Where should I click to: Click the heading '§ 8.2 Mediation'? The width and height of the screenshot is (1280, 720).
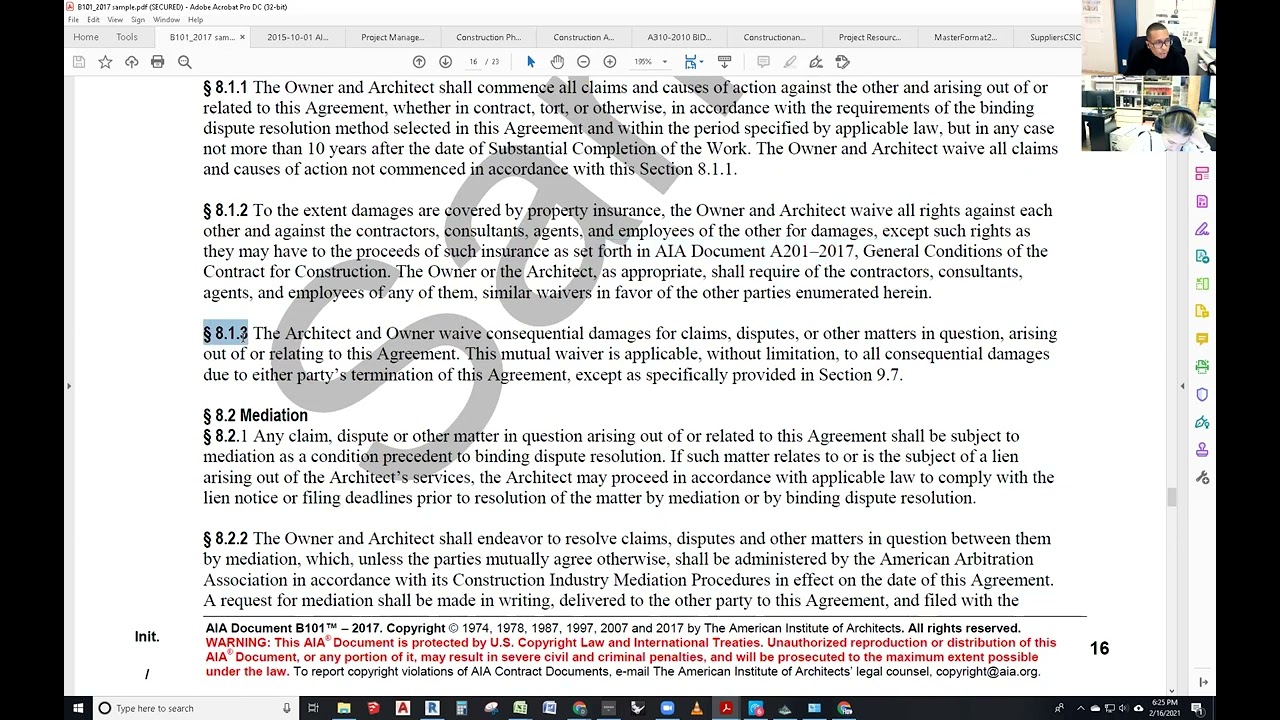[255, 415]
